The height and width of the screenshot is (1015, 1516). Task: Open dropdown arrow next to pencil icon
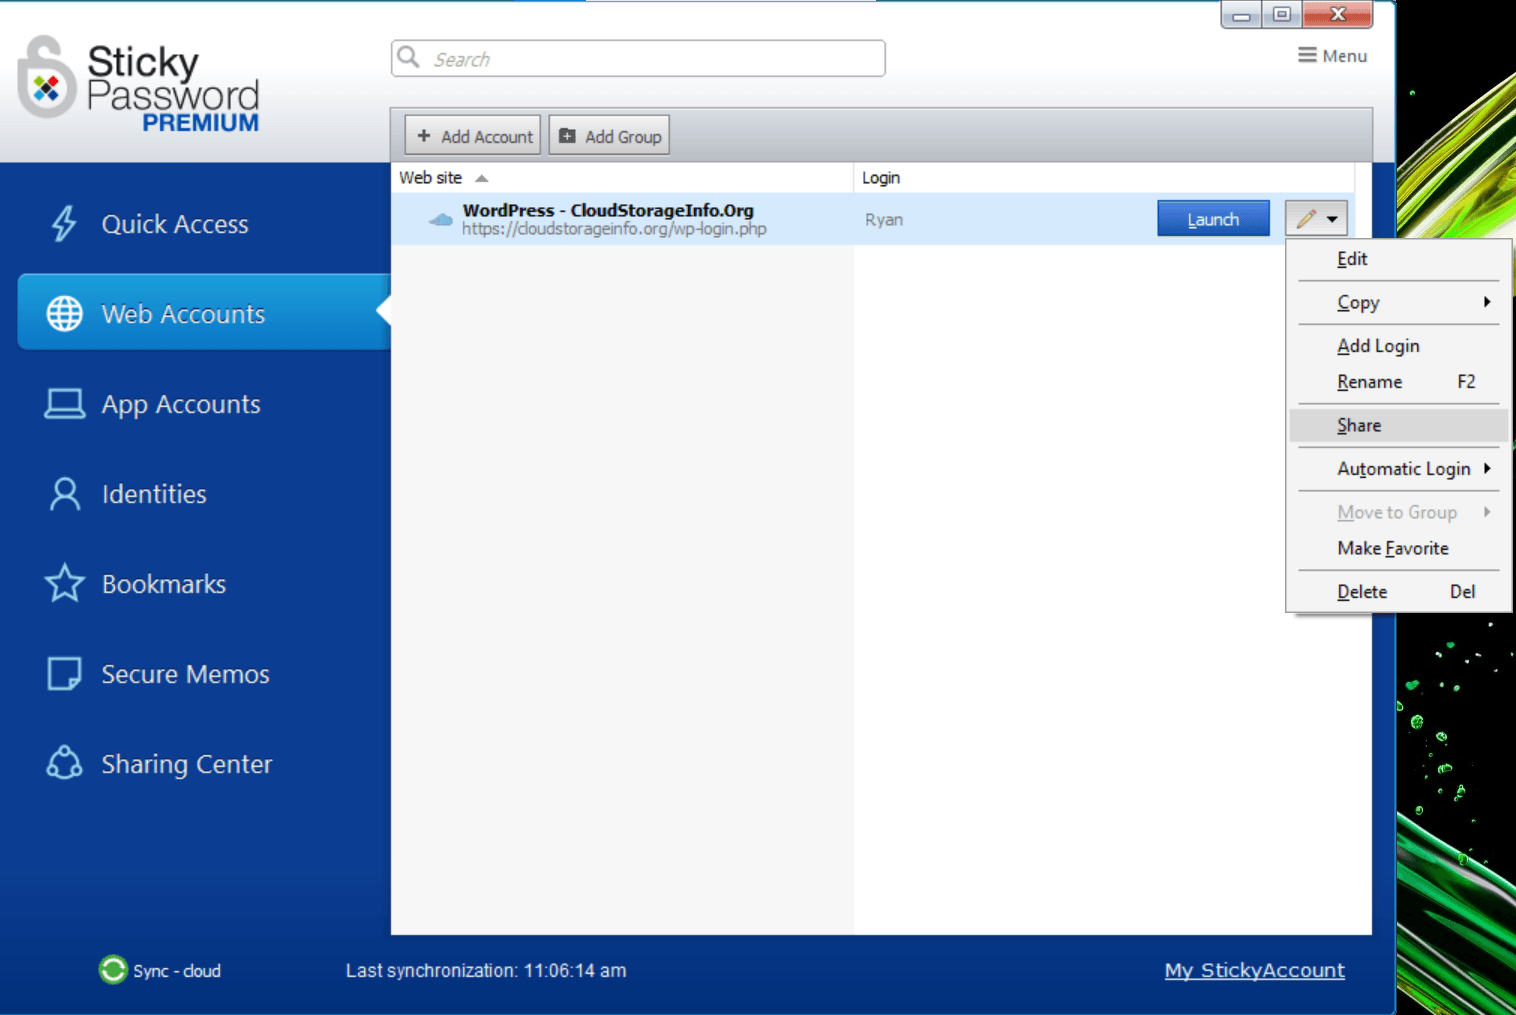click(1332, 219)
